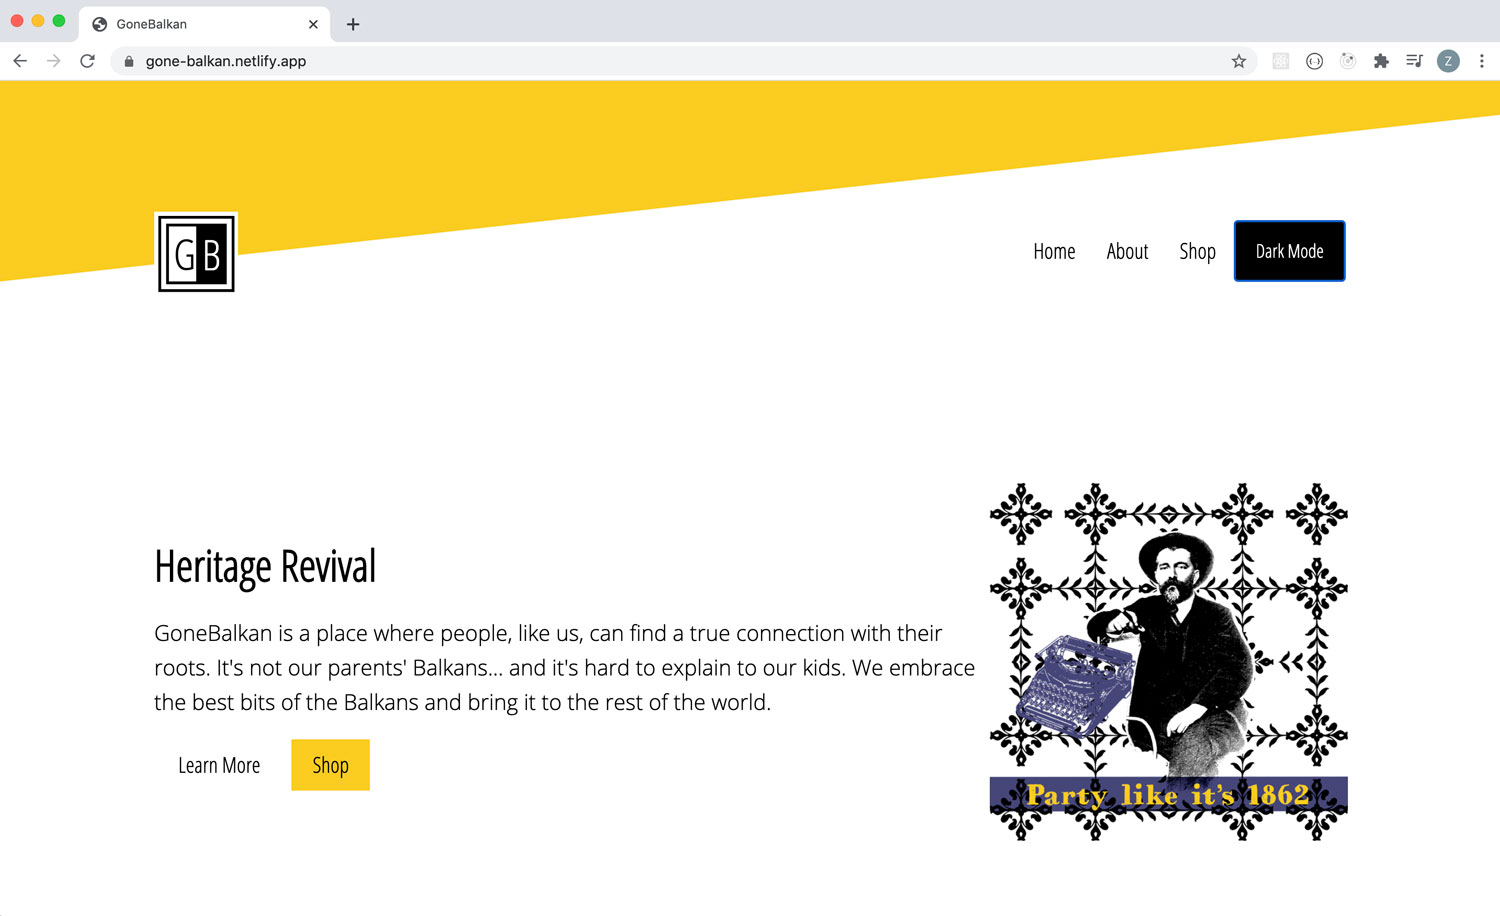1500x916 pixels.
Task: Click the Learn More link
Action: pos(219,765)
